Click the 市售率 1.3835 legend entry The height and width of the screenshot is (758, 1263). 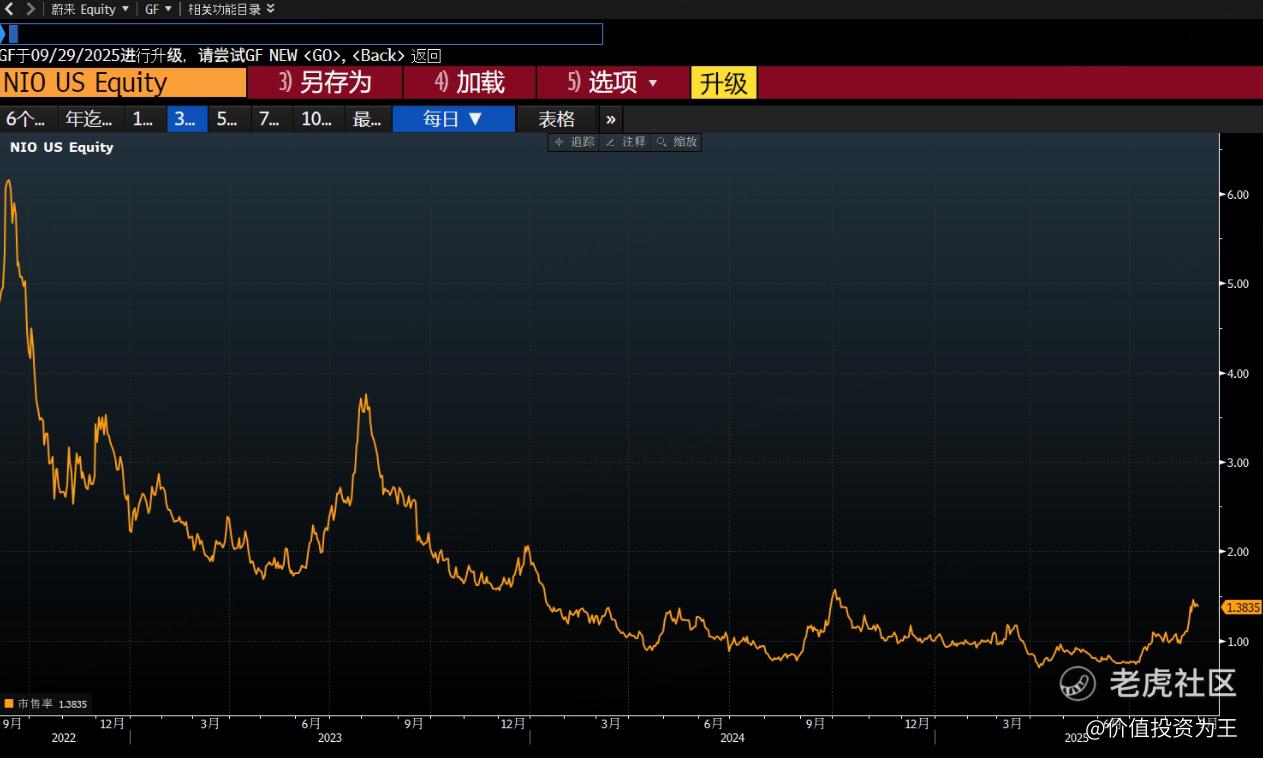point(46,704)
